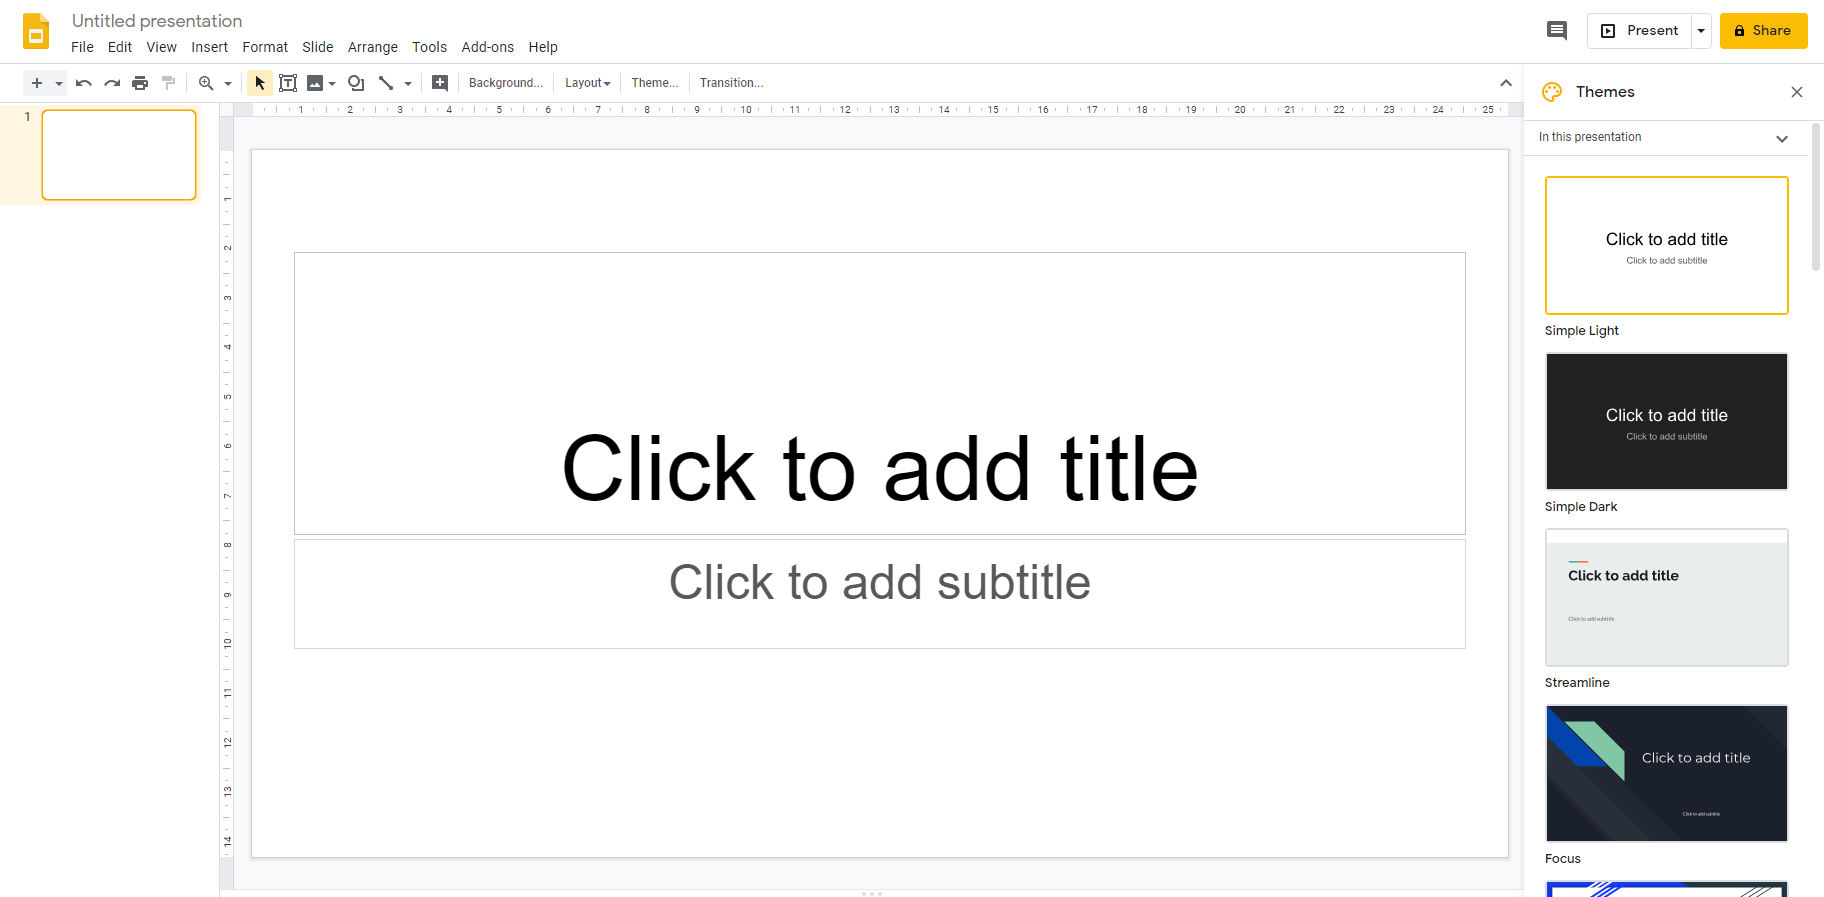Select the Simple Dark theme thumbnail

click(x=1667, y=421)
